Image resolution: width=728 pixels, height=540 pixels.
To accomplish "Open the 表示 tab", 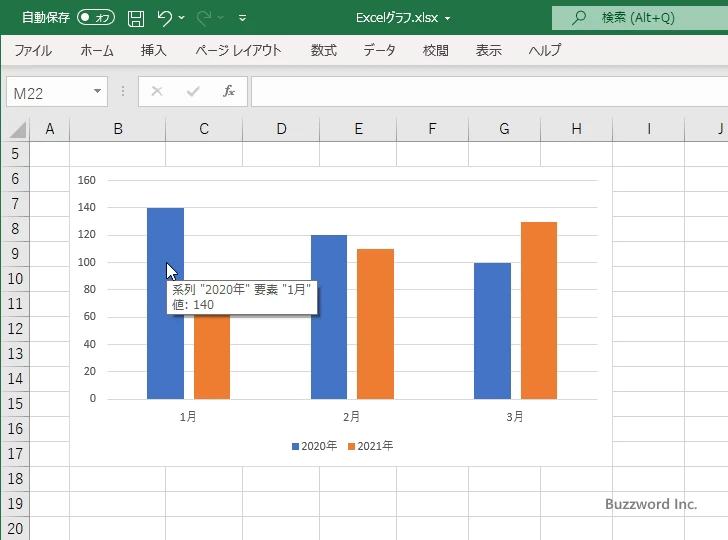I will click(488, 50).
